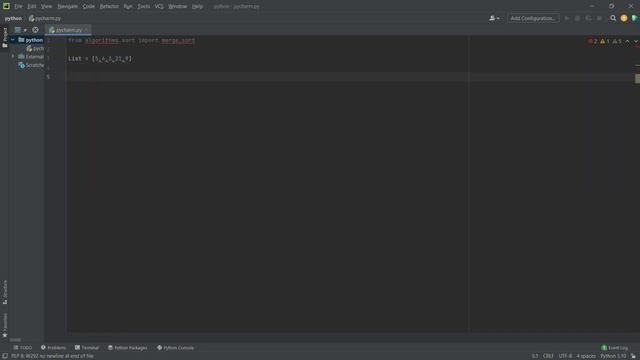640x360 pixels.
Task: Click the green Run button icon
Action: pos(567,18)
